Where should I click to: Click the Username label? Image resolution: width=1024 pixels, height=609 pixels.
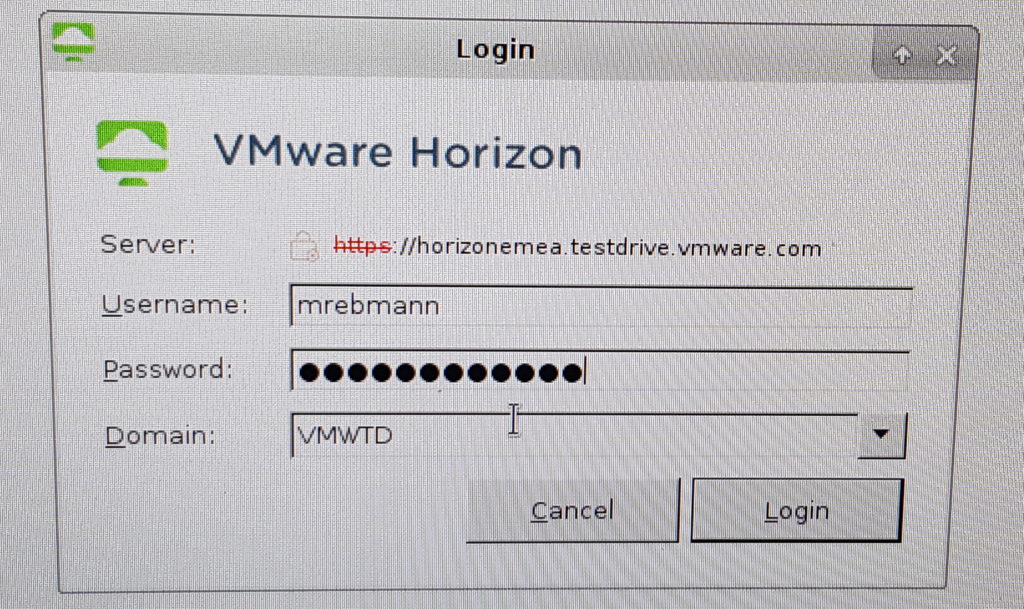click(175, 304)
